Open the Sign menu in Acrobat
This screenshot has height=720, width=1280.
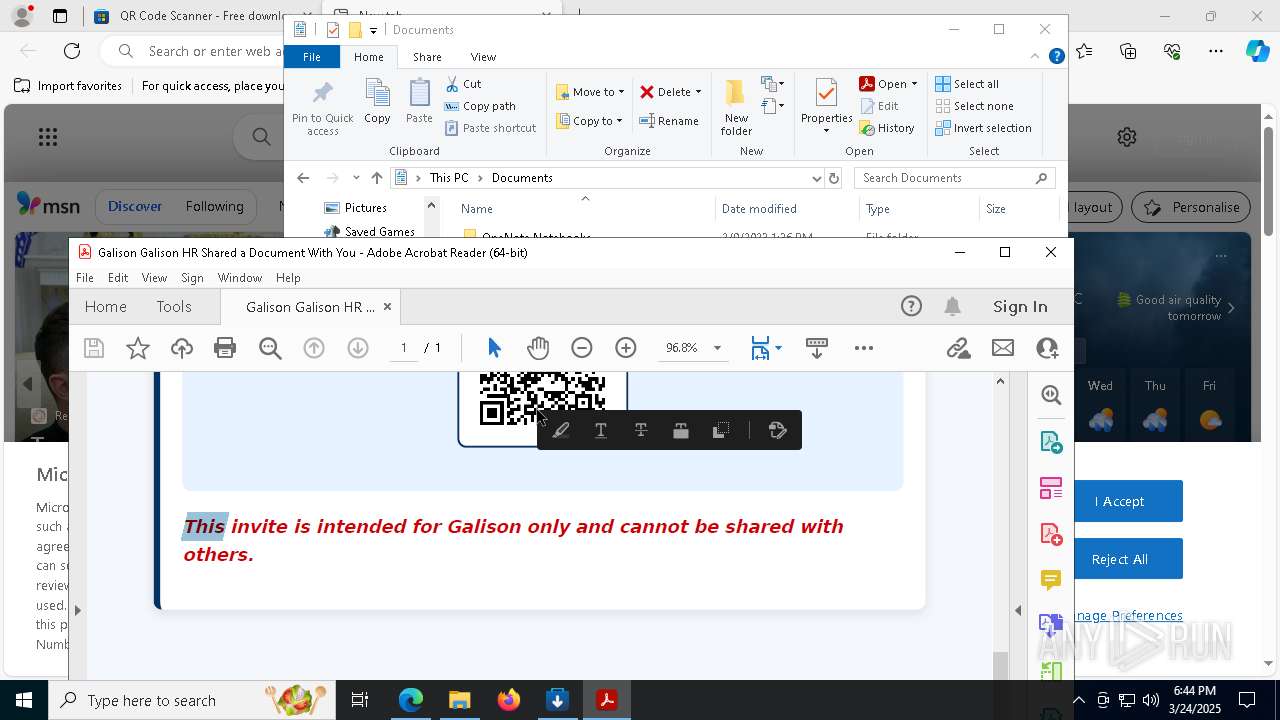click(192, 278)
